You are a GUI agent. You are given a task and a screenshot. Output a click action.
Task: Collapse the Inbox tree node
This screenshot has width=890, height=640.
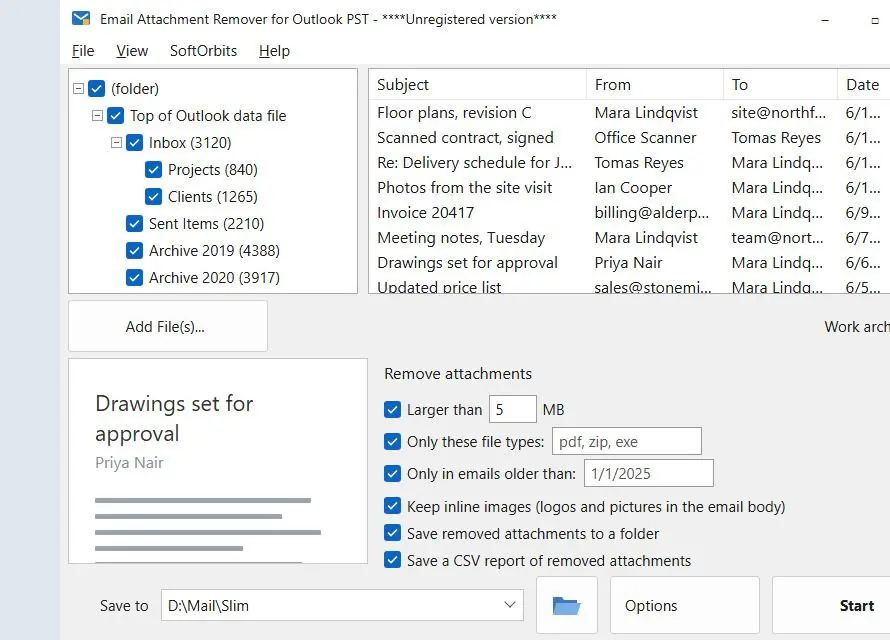pyautogui.click(x=116, y=142)
